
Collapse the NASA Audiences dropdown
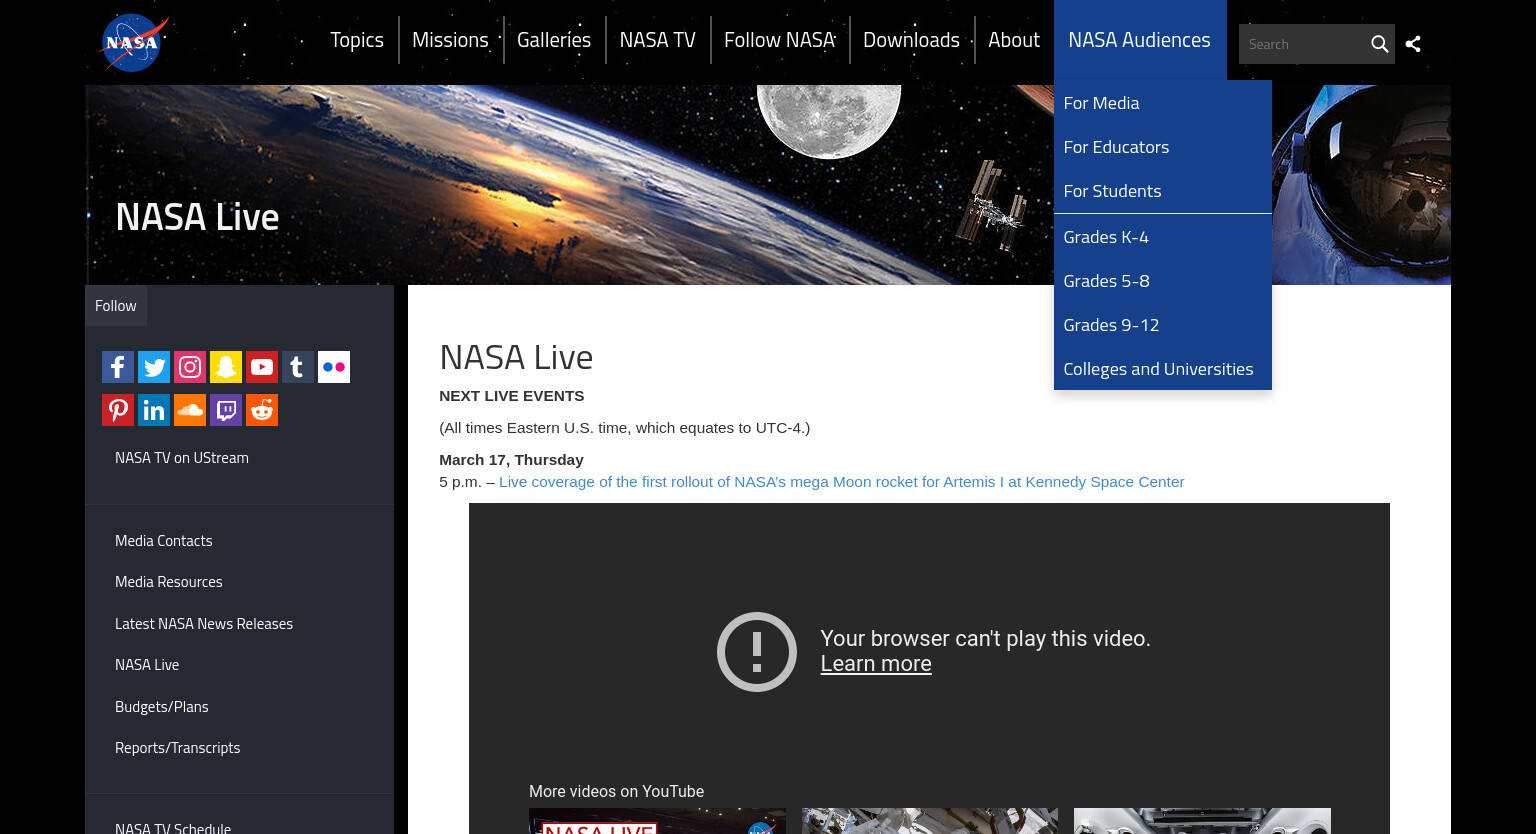1139,40
